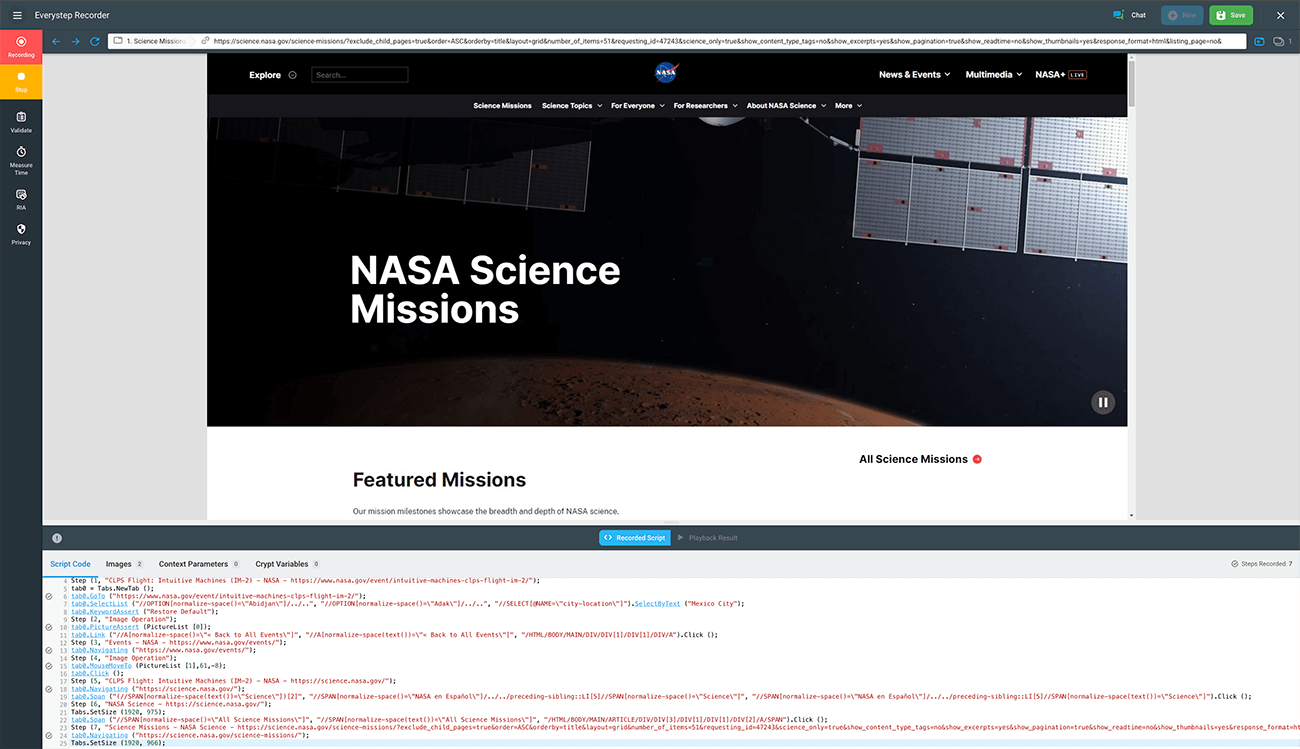Open the RIA sidebar option
This screenshot has width=1300, height=749.
pos(21,199)
